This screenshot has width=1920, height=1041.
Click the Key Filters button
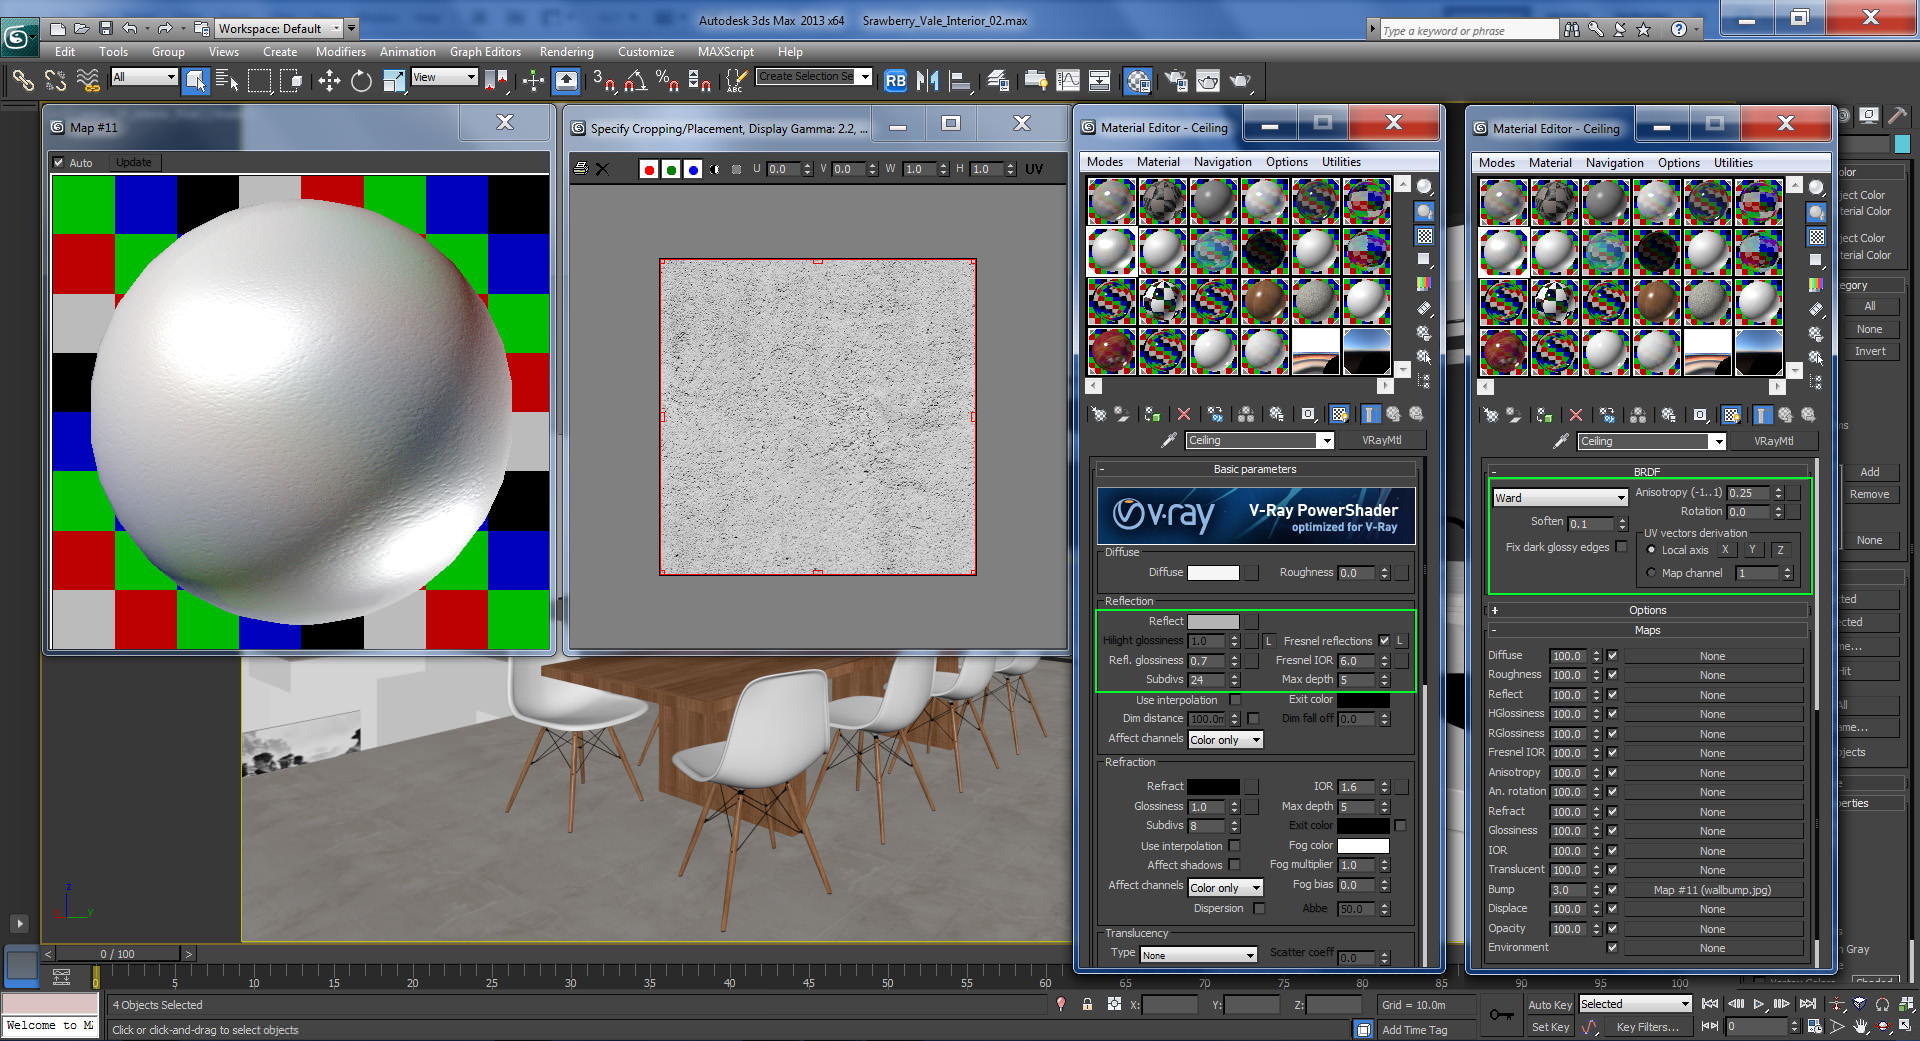pos(1647,1027)
